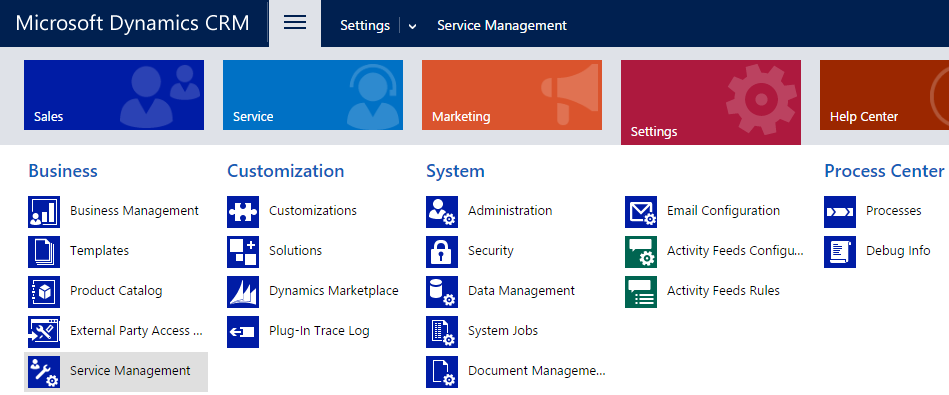Viewport: 949px width, 395px height.
Task: Open highlighted Service Management label
Action: coord(130,370)
